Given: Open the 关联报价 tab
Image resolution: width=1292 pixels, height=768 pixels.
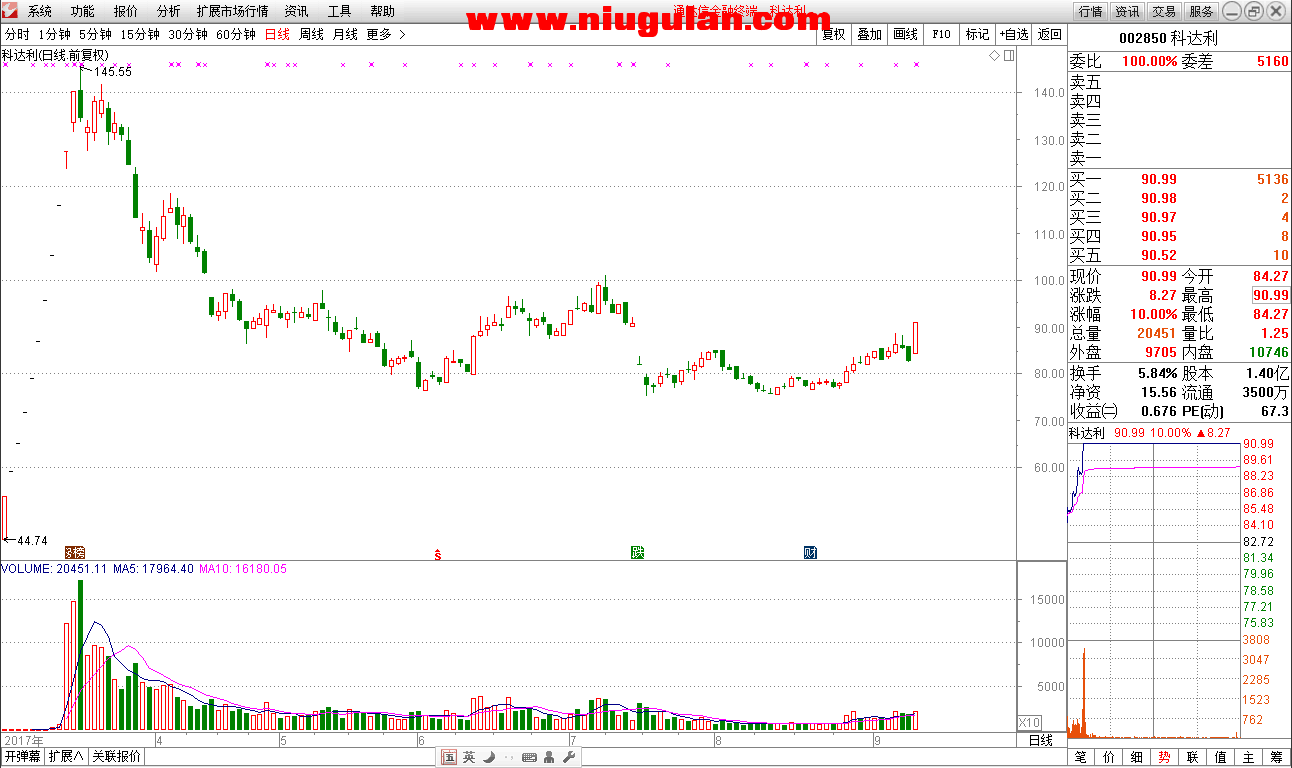Looking at the screenshot, I should [116, 757].
